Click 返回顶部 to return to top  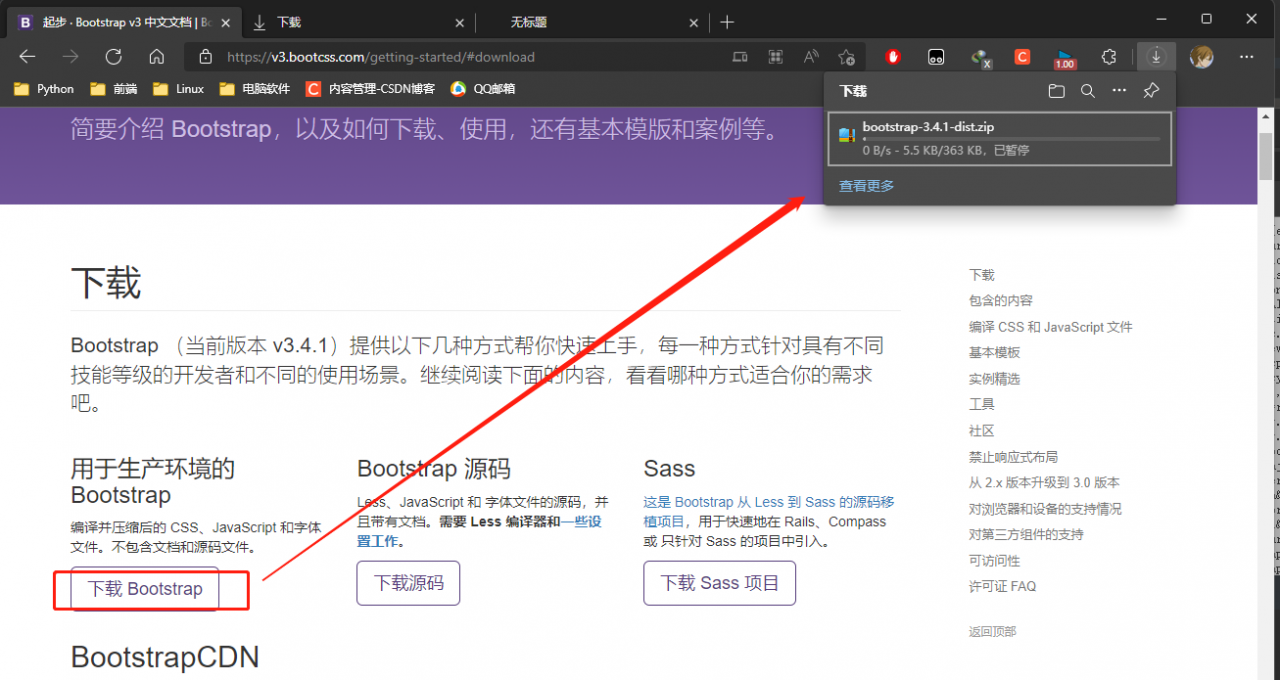click(992, 632)
